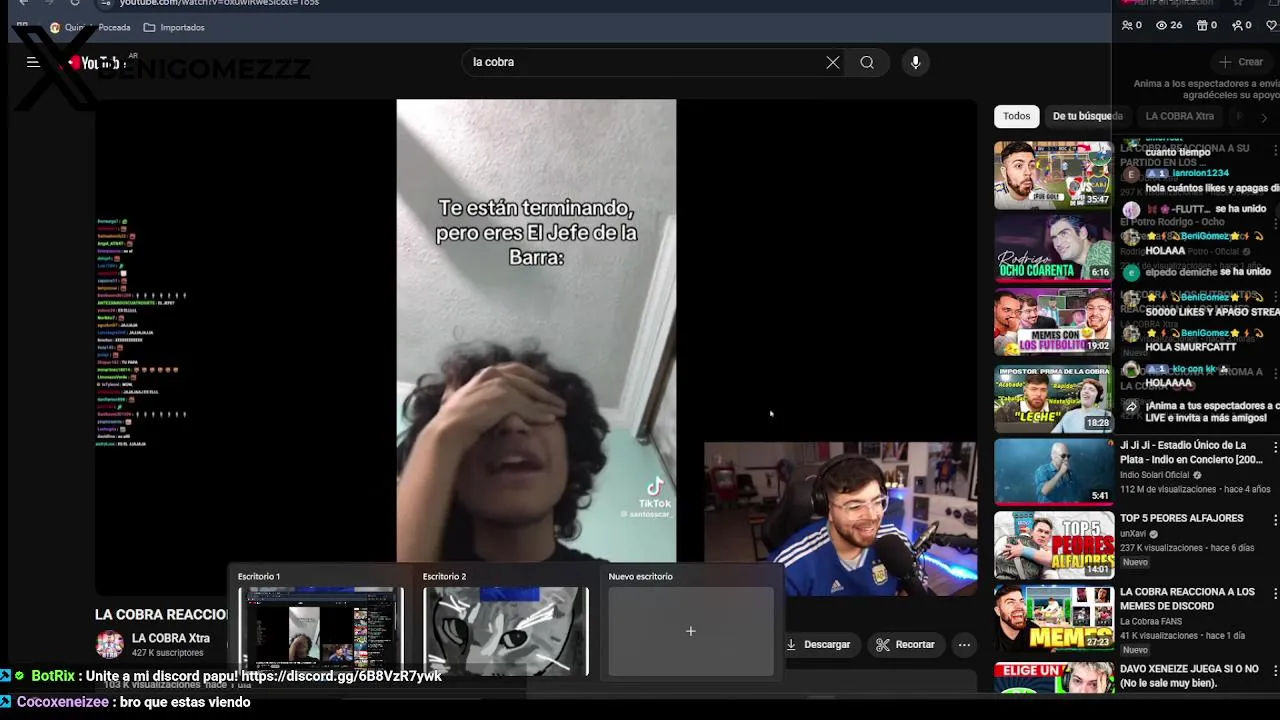Open the 'LA COBRA Xtra' channel name below video
This screenshot has width=1280, height=720.
click(x=171, y=638)
